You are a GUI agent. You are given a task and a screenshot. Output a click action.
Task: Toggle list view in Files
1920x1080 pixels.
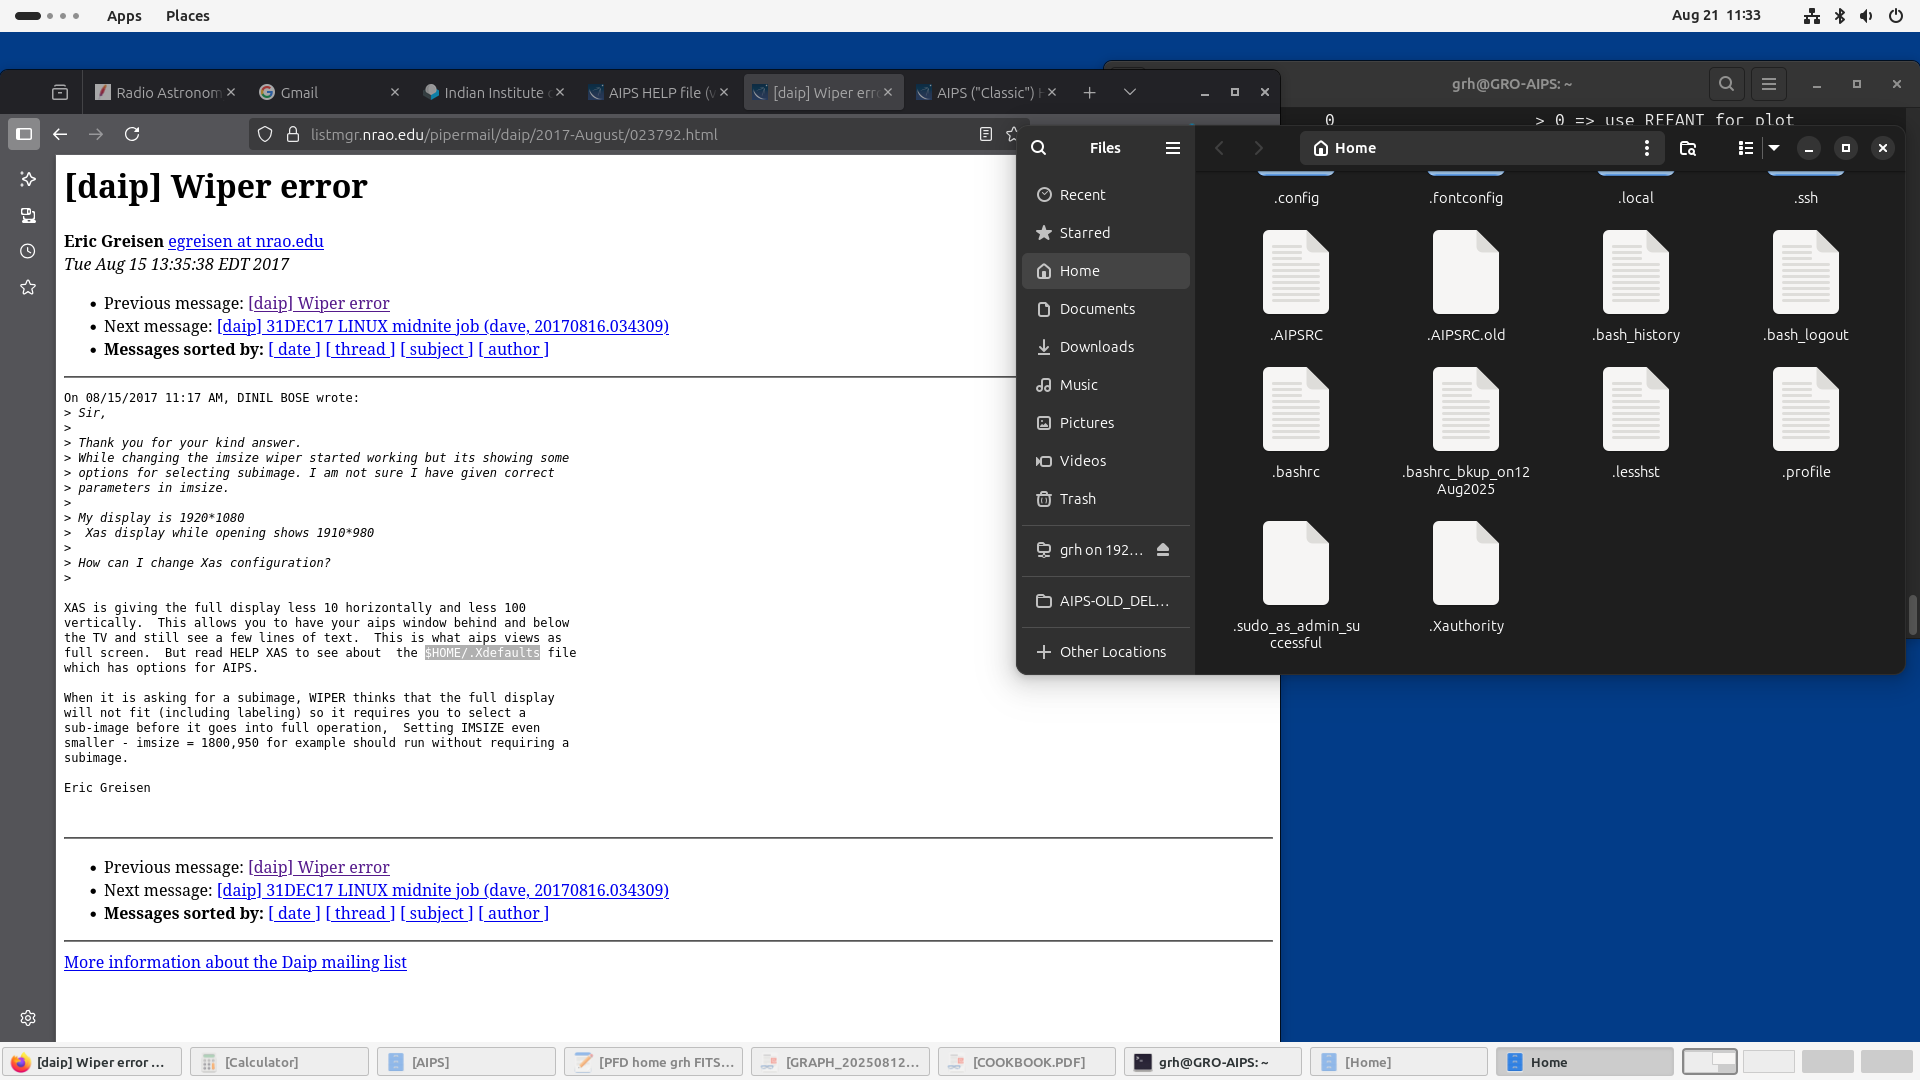[1745, 148]
